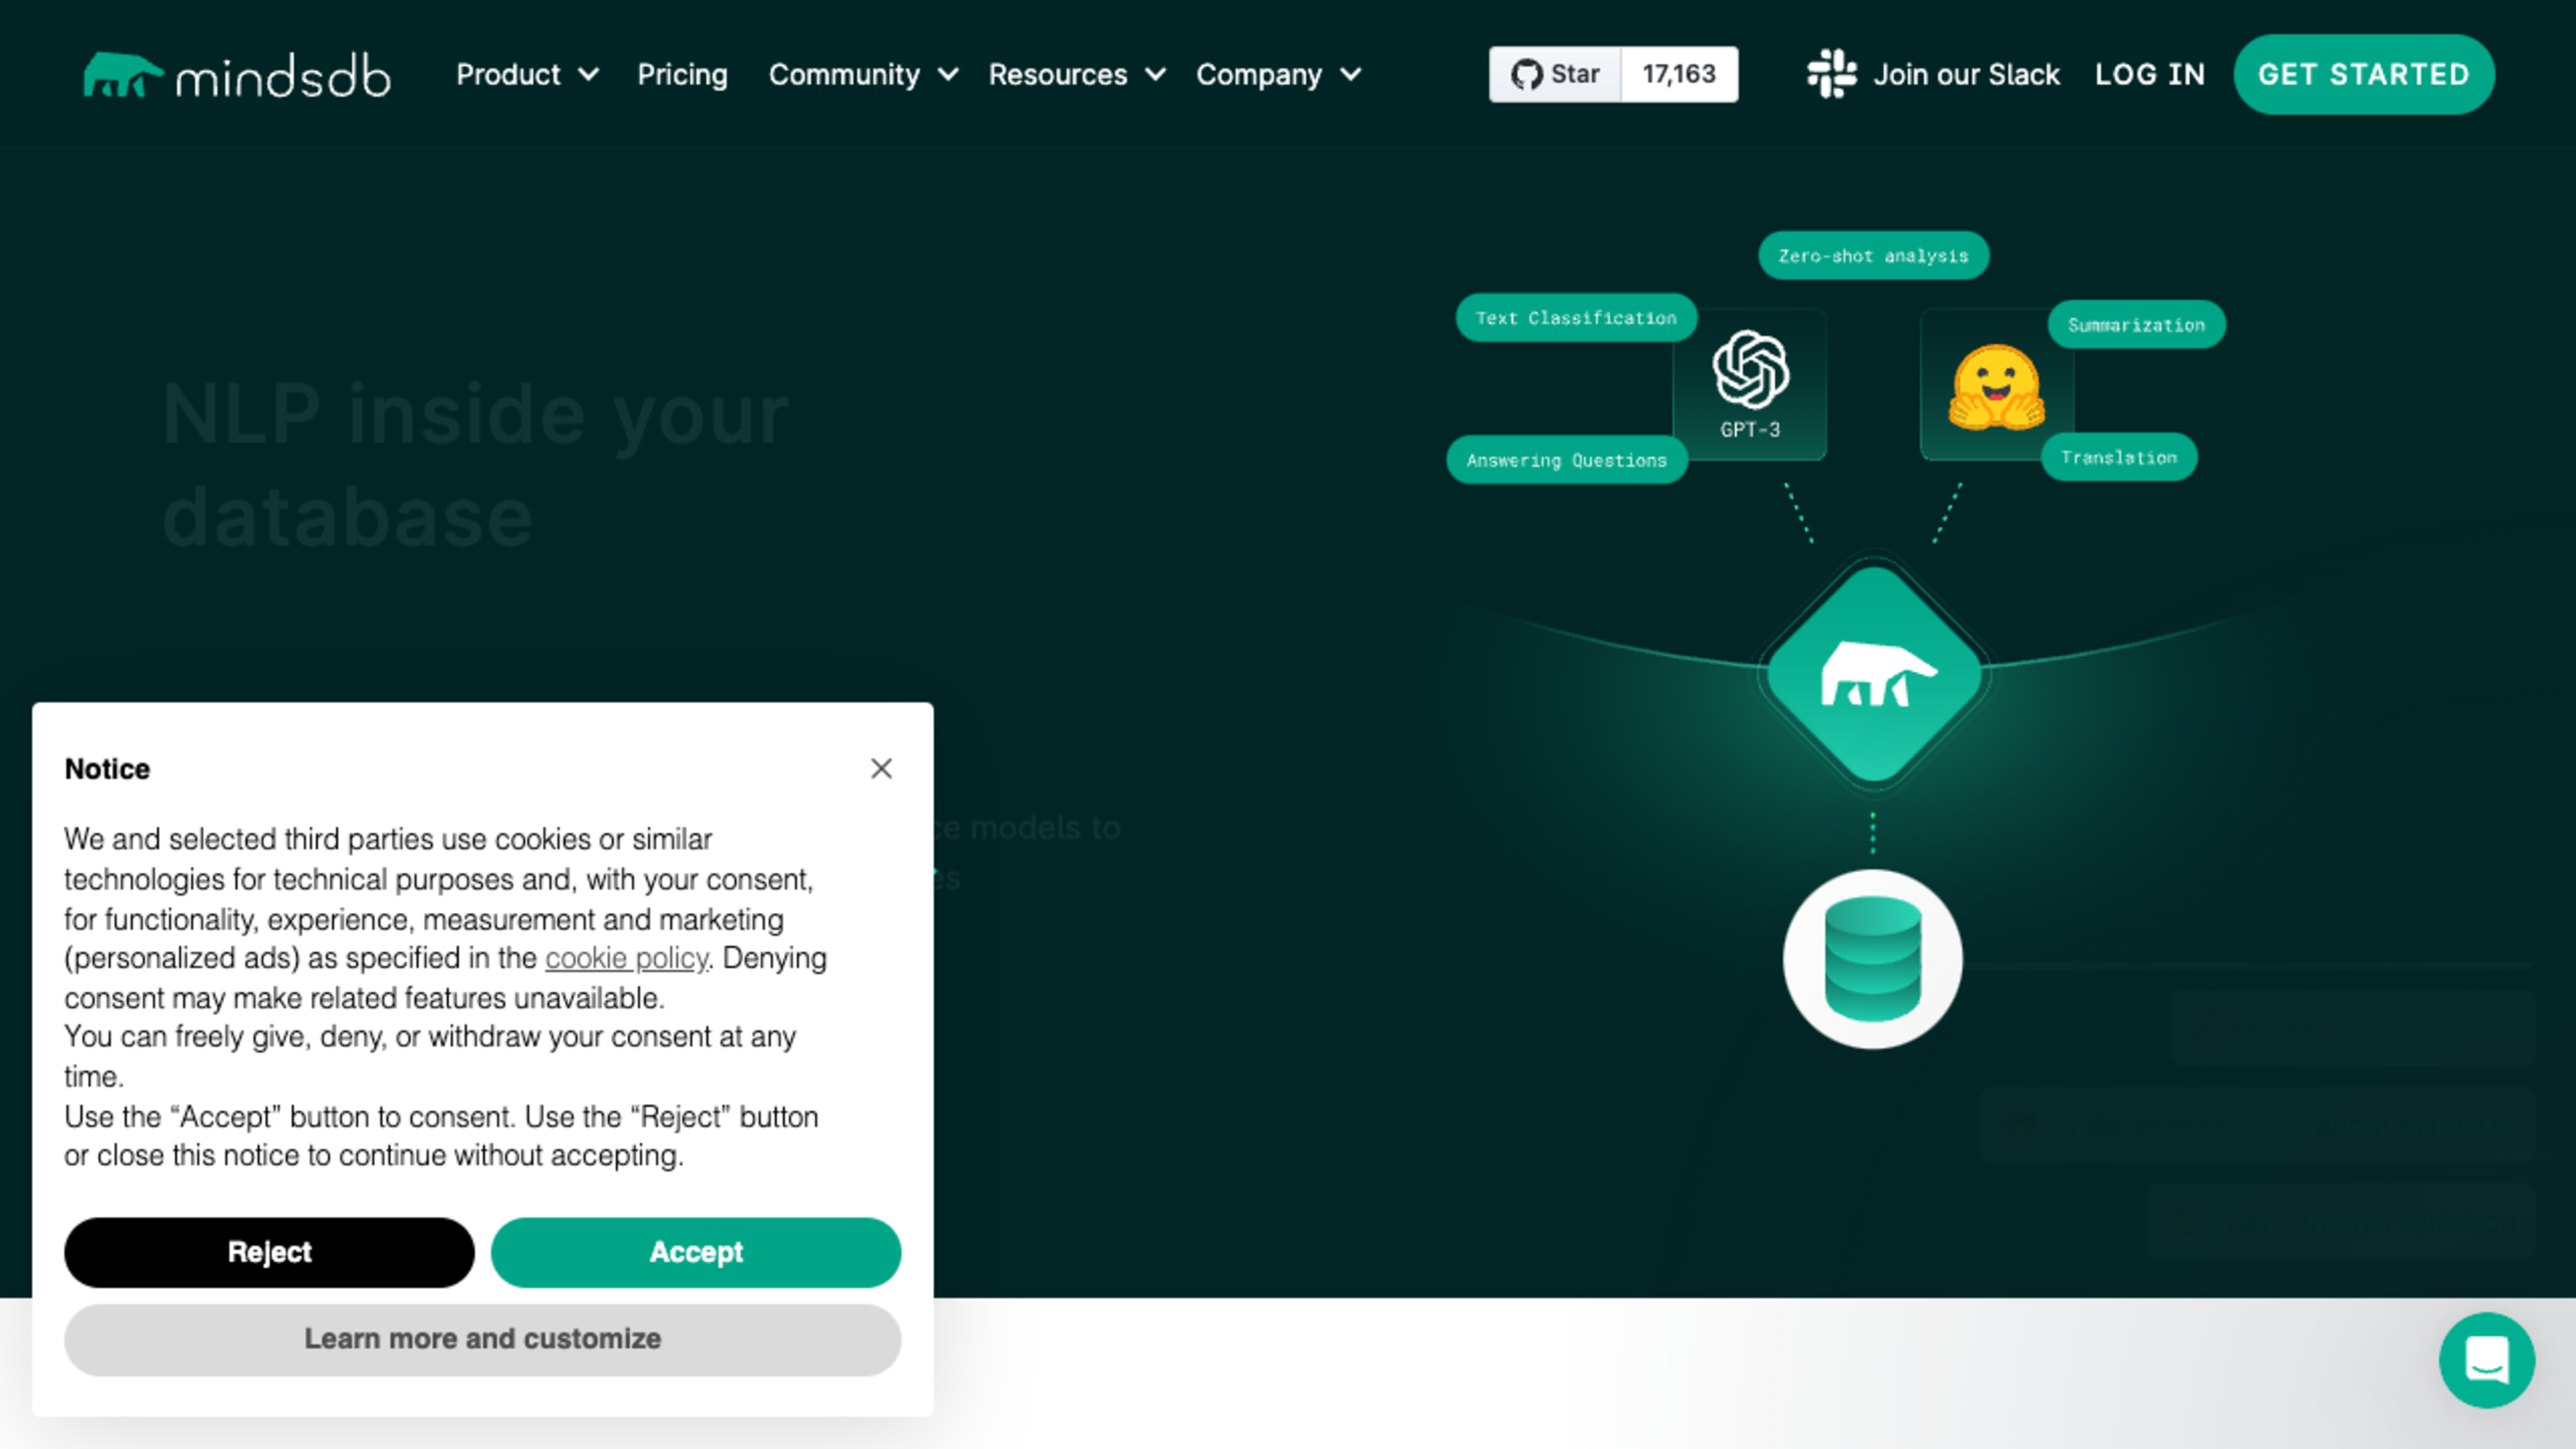Expand the Resources dropdown menu
Screen dimensions: 2576x1449
coord(1077,75)
